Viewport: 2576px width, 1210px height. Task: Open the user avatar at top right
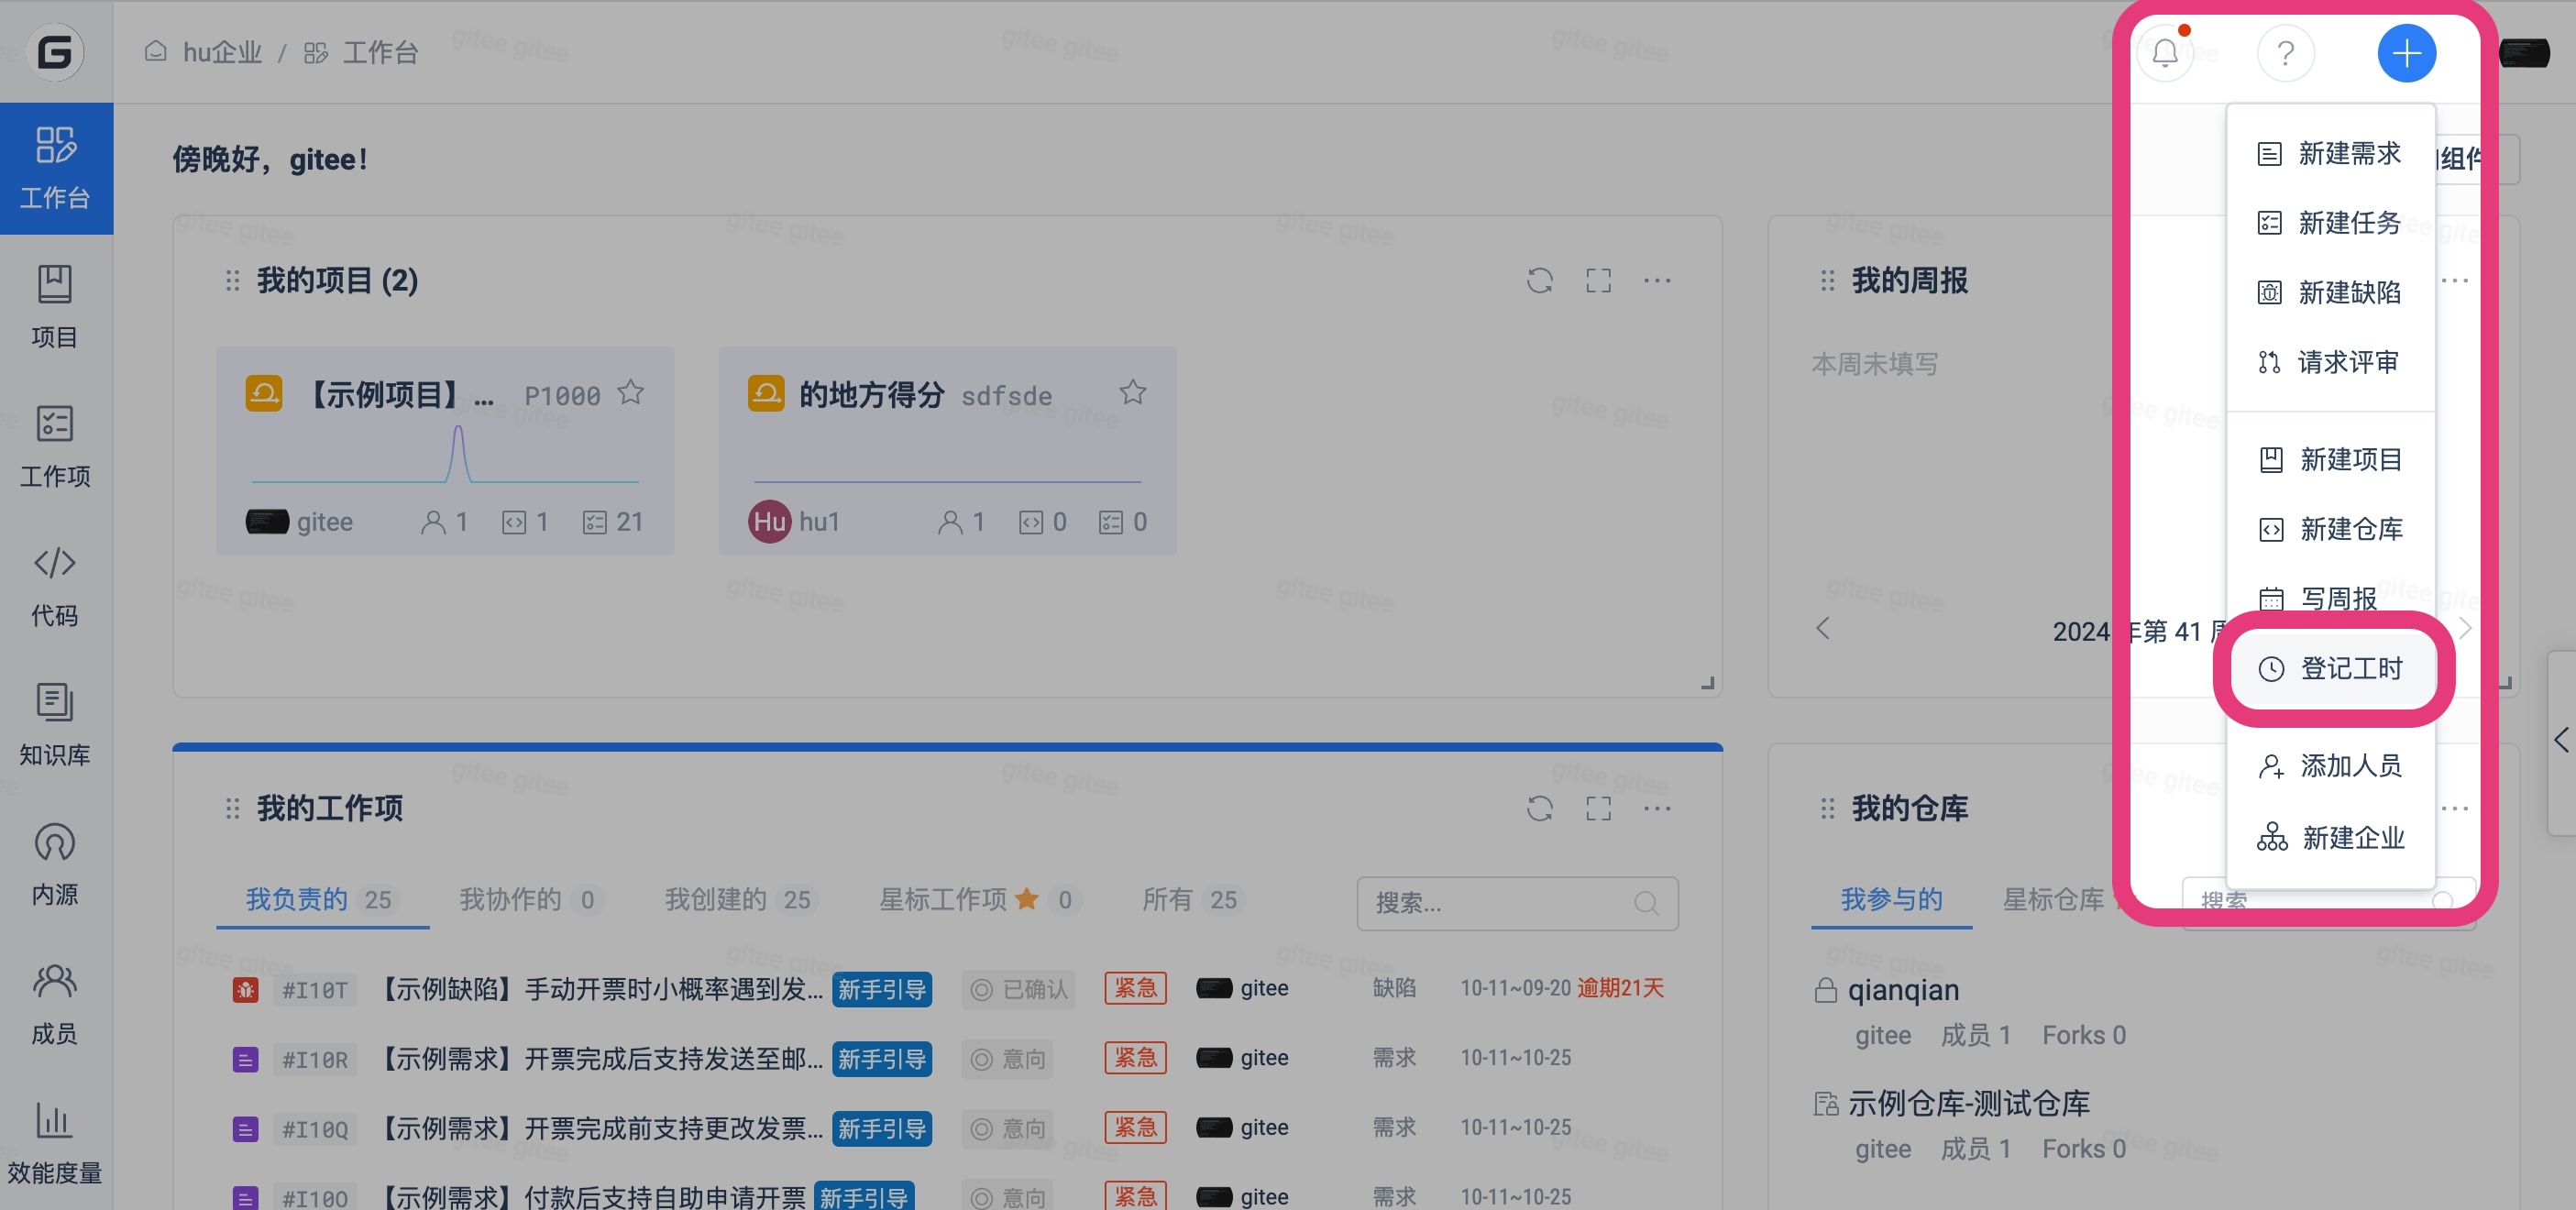click(x=2524, y=52)
